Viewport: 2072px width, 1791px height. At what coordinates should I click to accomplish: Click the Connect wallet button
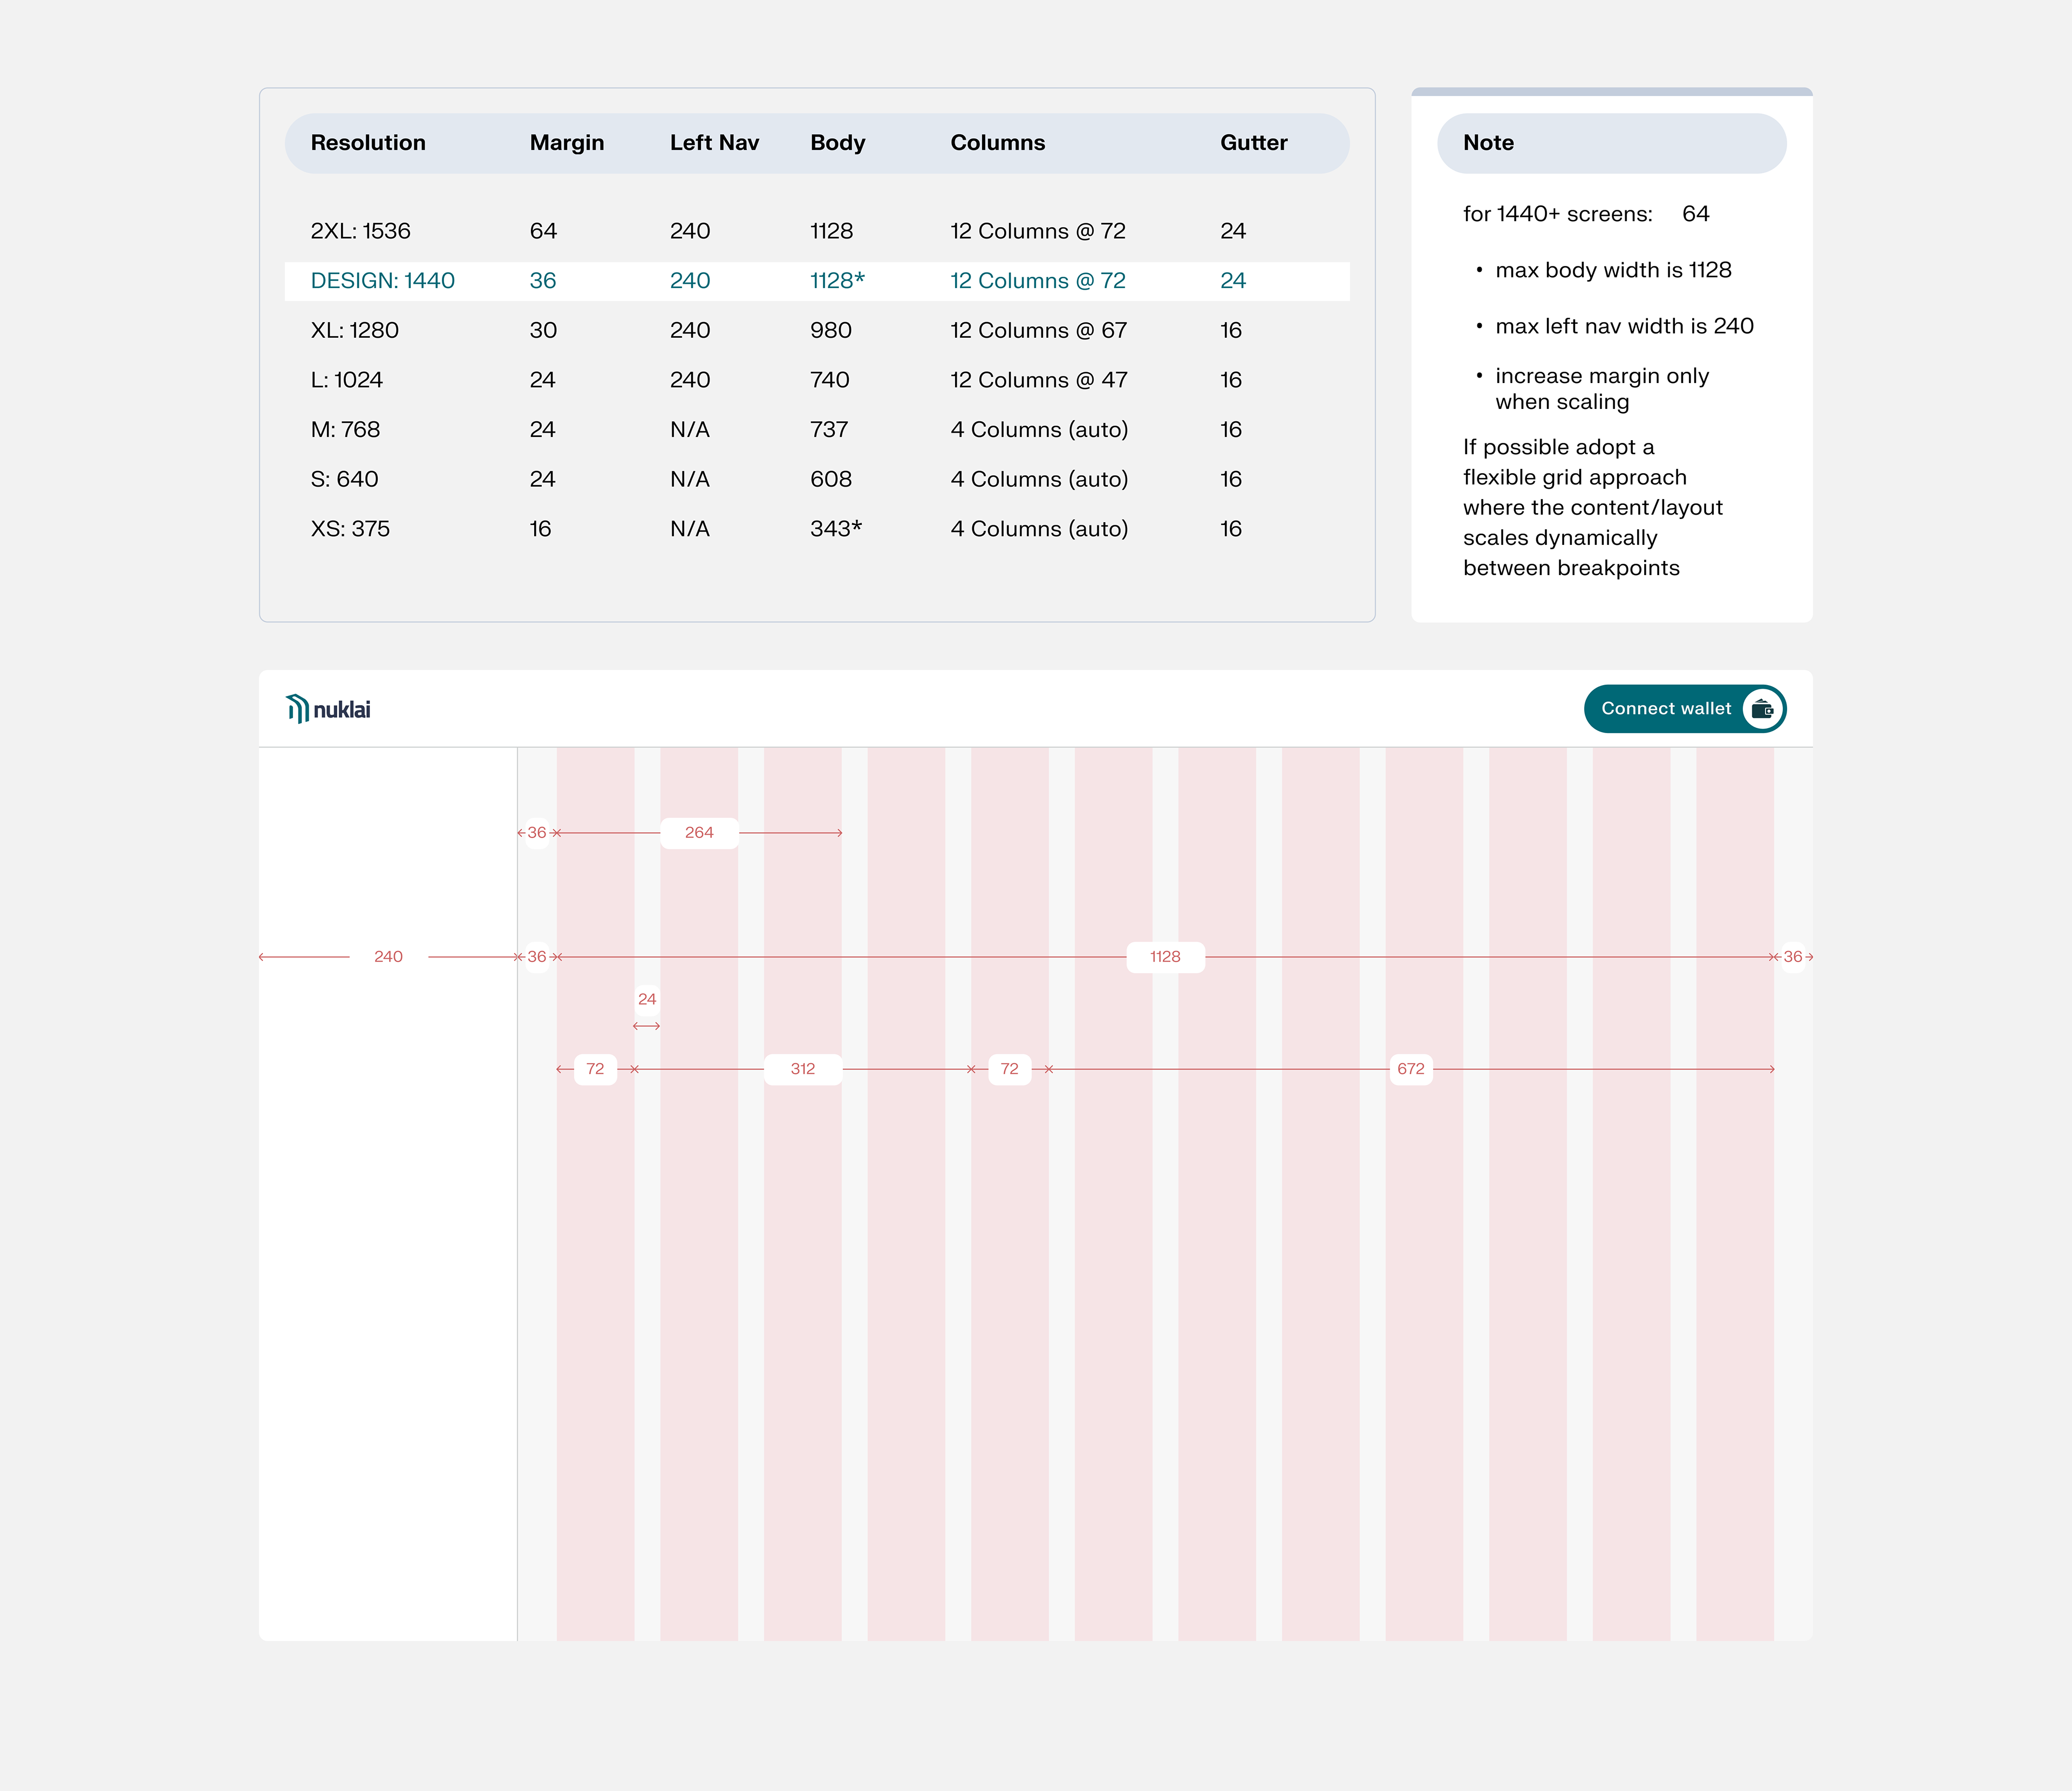coord(1685,709)
